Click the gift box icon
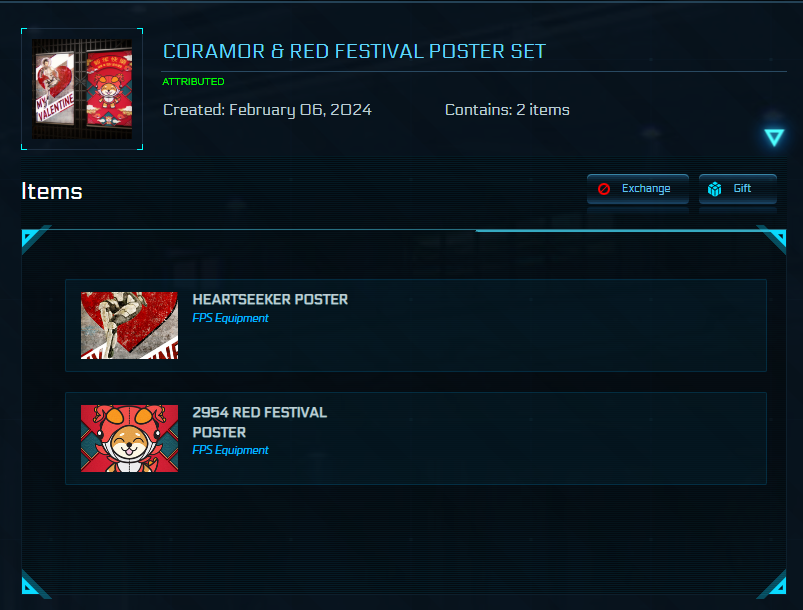The height and width of the screenshot is (610, 803). pyautogui.click(x=715, y=189)
